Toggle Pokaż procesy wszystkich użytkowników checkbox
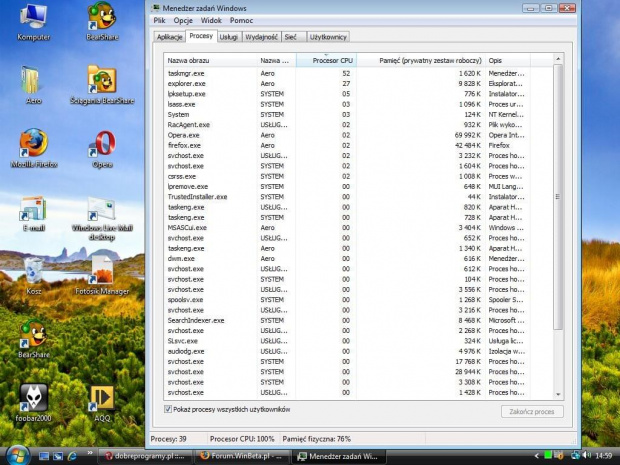Image resolution: width=620 pixels, height=465 pixels. point(168,409)
